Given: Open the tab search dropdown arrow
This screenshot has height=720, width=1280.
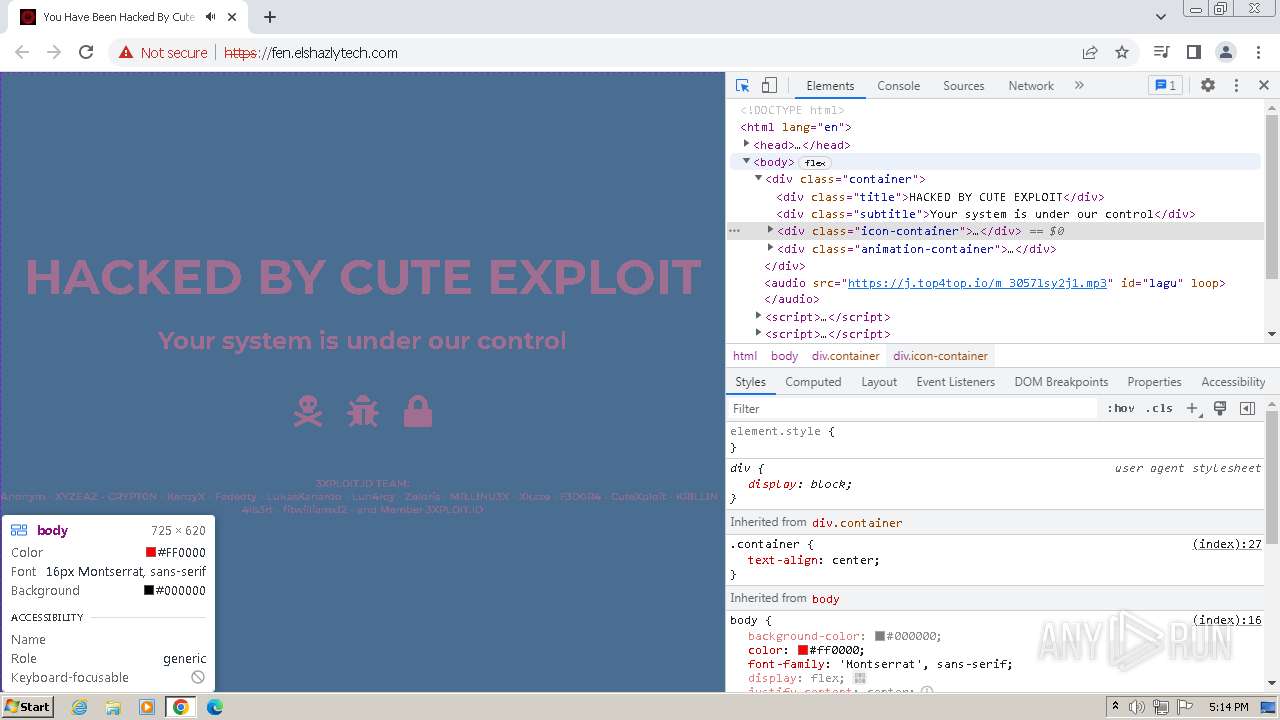Looking at the screenshot, I should (x=1161, y=17).
